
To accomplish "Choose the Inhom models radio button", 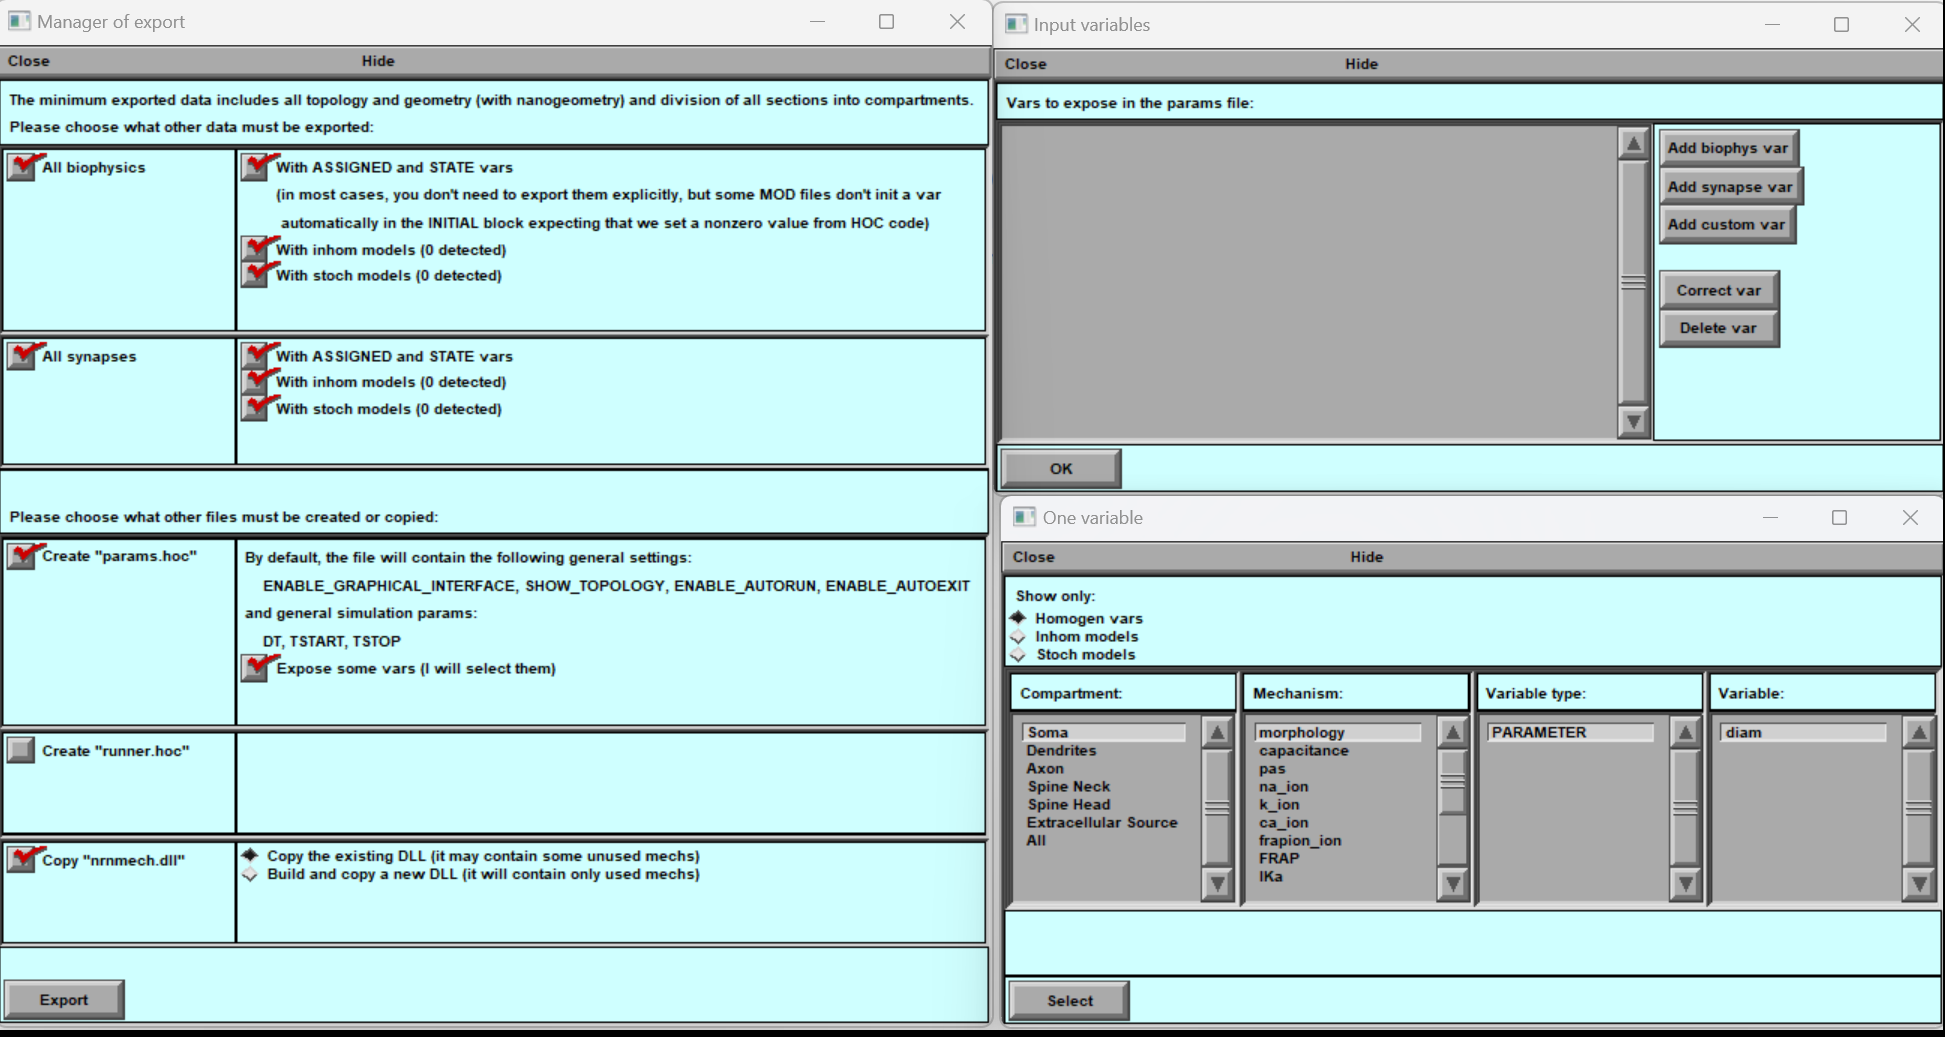I will click(1018, 636).
